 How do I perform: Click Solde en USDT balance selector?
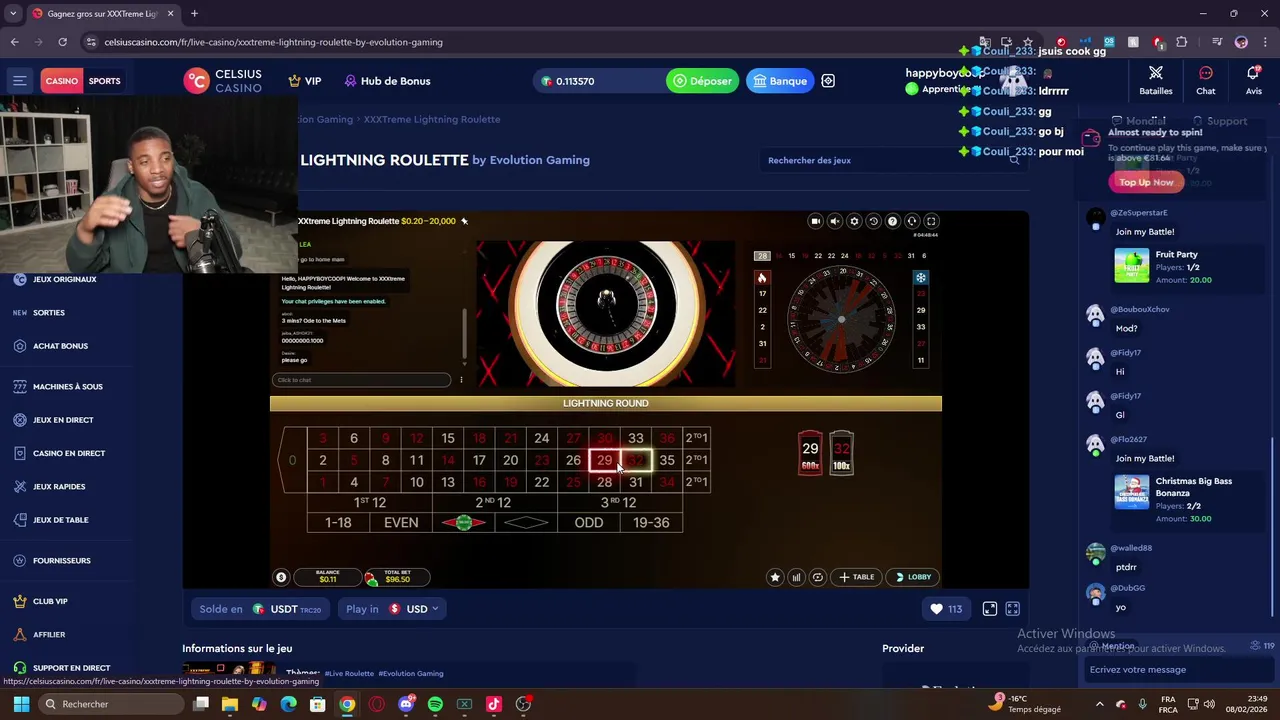[x=260, y=609]
